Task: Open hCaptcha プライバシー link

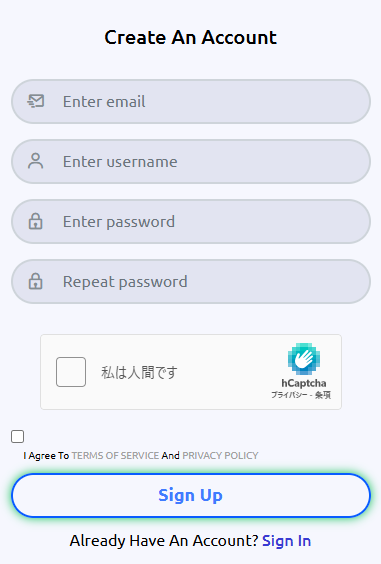Action: tap(289, 395)
